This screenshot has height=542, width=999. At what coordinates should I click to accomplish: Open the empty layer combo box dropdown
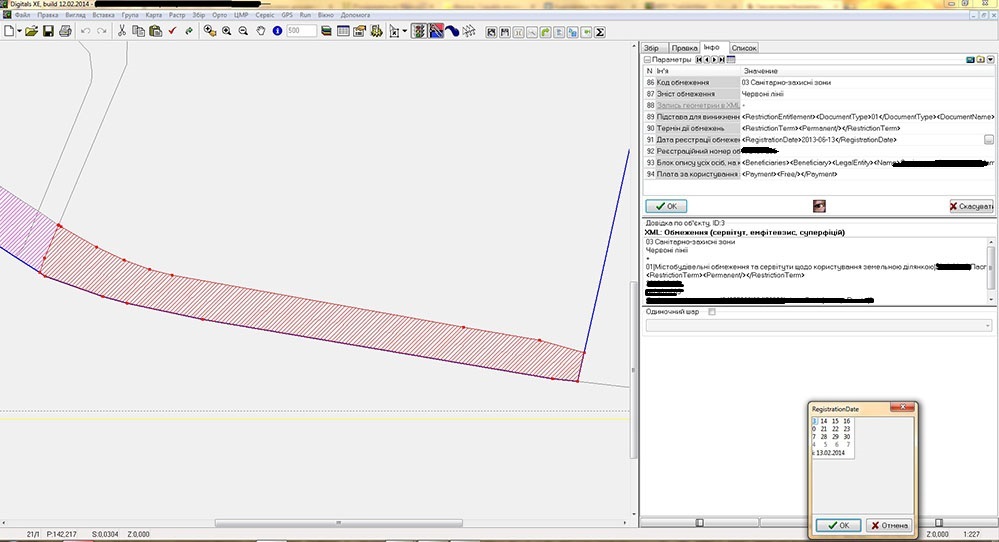[x=988, y=326]
